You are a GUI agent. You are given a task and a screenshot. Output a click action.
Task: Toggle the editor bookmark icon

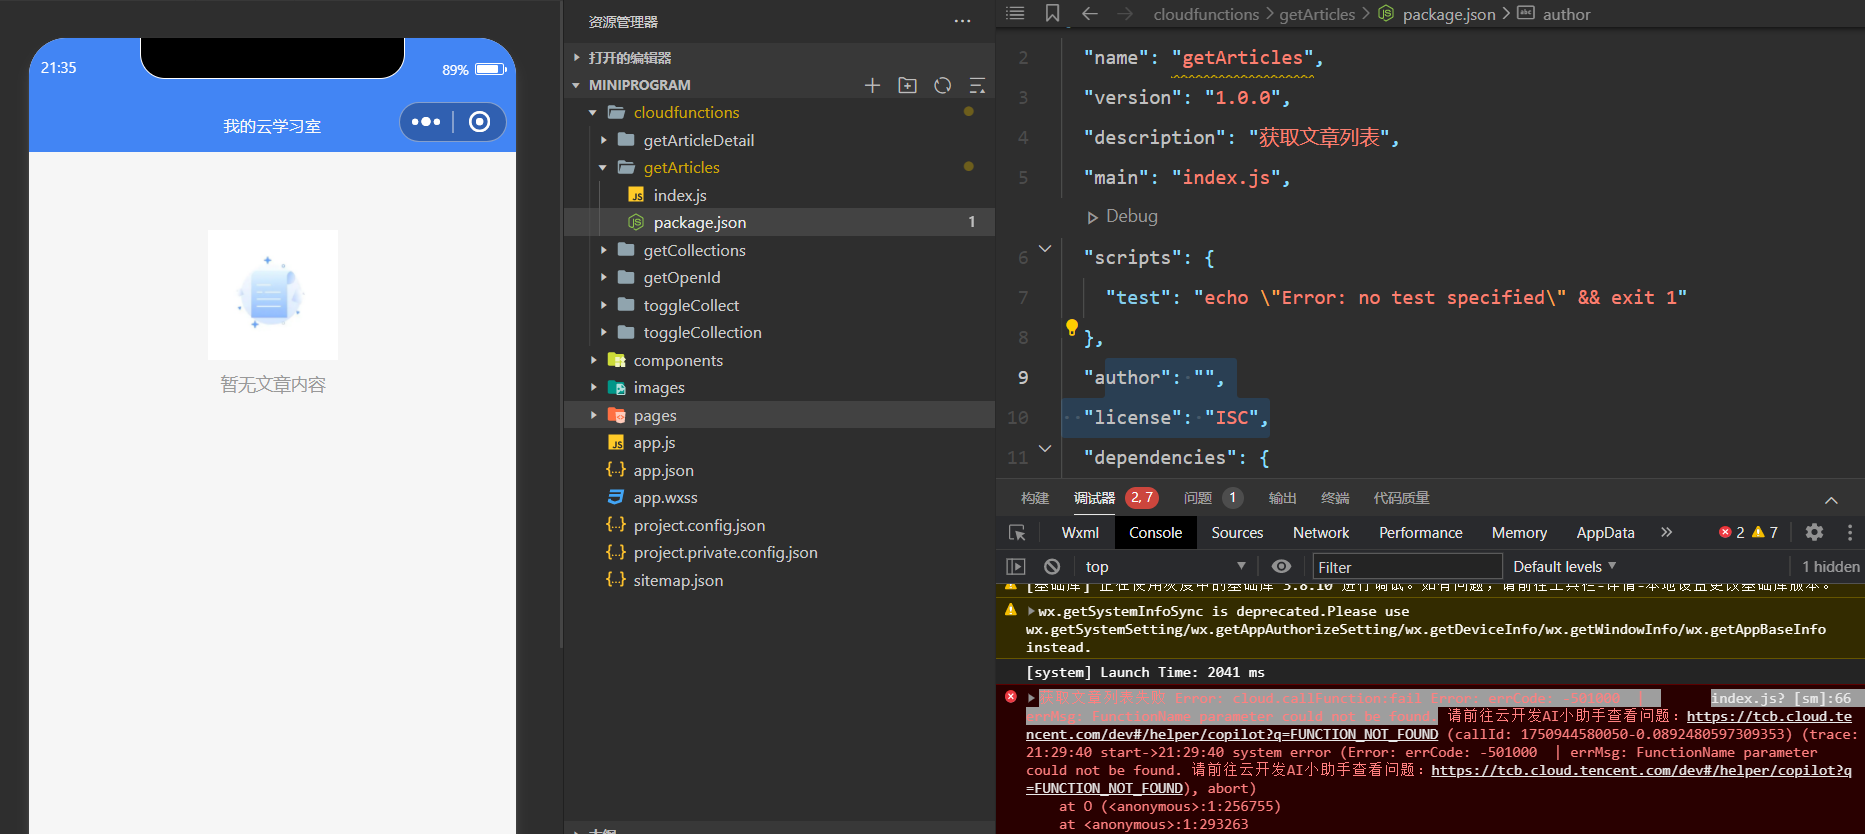click(1052, 13)
